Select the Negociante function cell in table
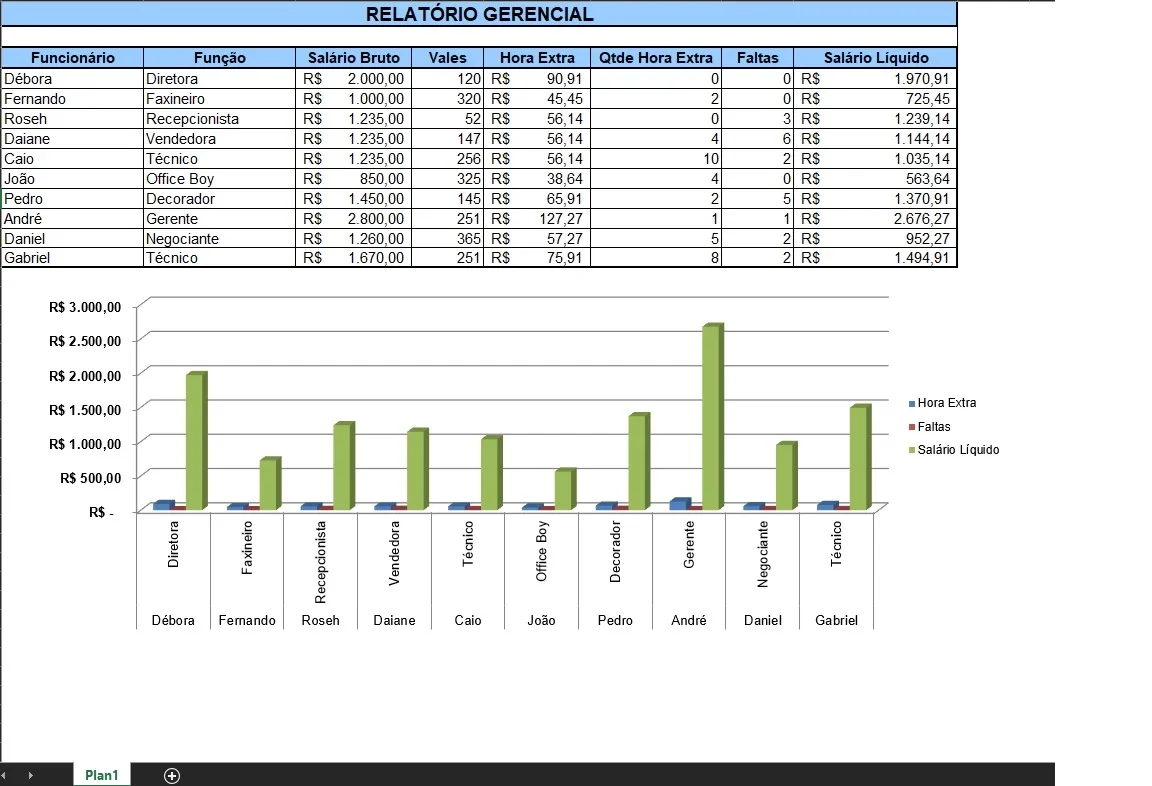 (x=220, y=238)
